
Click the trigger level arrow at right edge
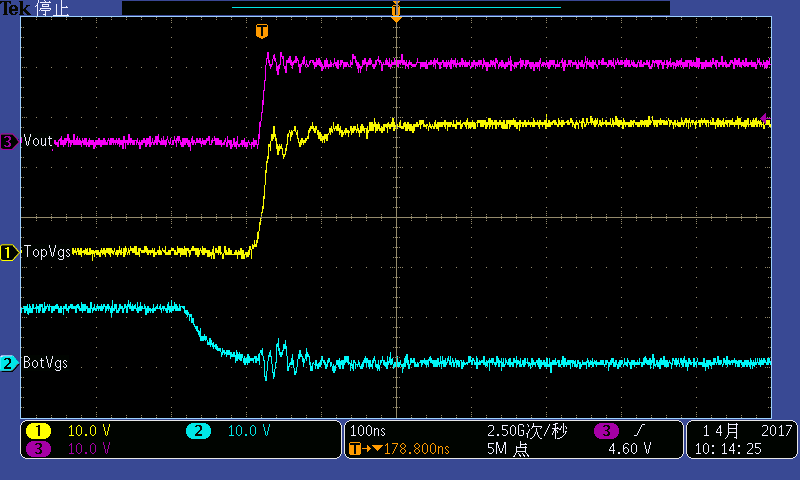tap(765, 119)
